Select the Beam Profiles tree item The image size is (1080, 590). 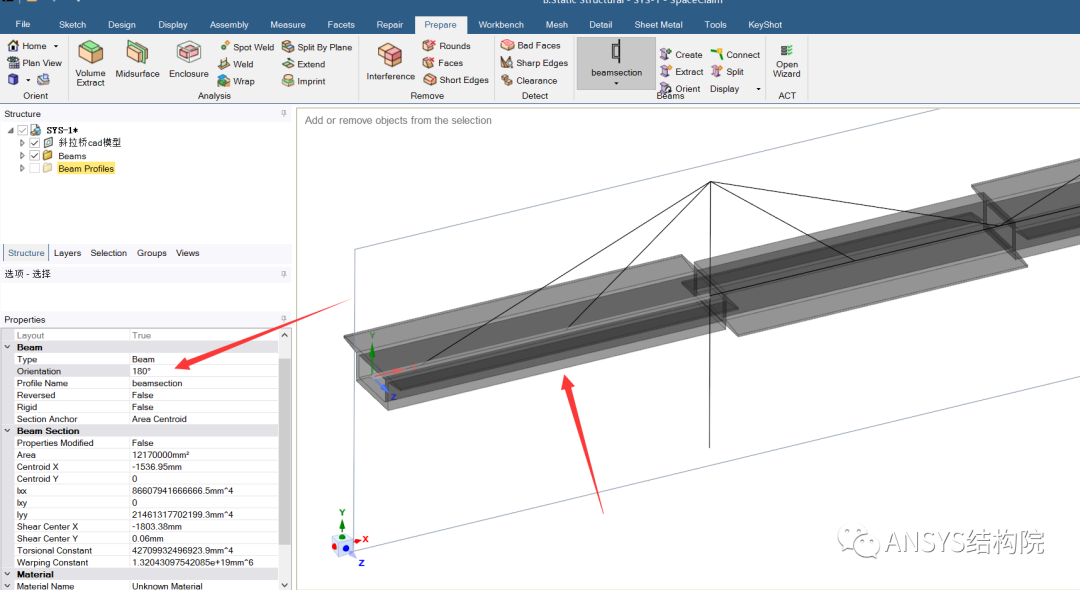click(86, 168)
